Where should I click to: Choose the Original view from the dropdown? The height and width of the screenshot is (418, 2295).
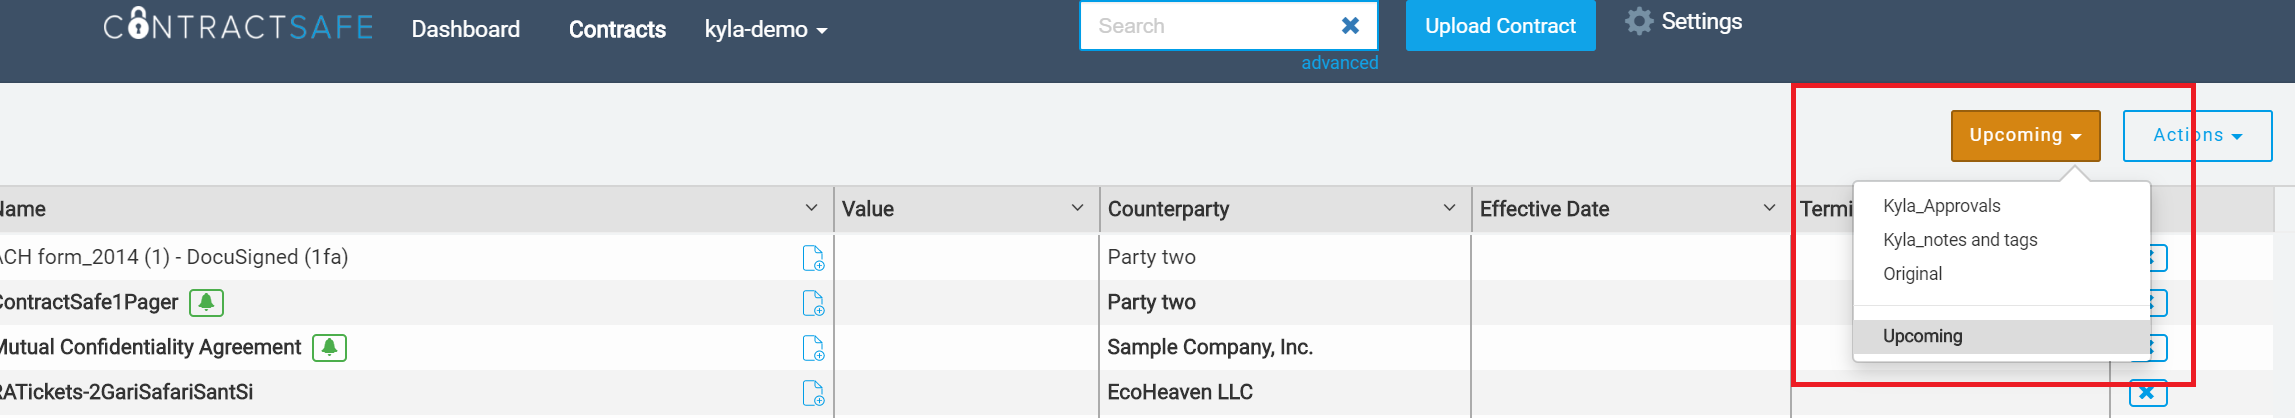click(x=1913, y=274)
